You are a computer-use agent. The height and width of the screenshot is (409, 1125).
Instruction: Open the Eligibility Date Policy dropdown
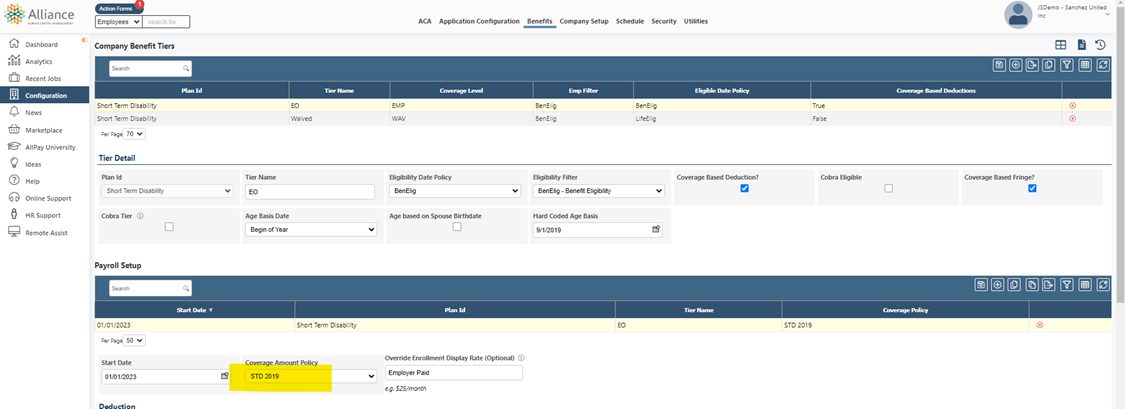[x=455, y=192]
